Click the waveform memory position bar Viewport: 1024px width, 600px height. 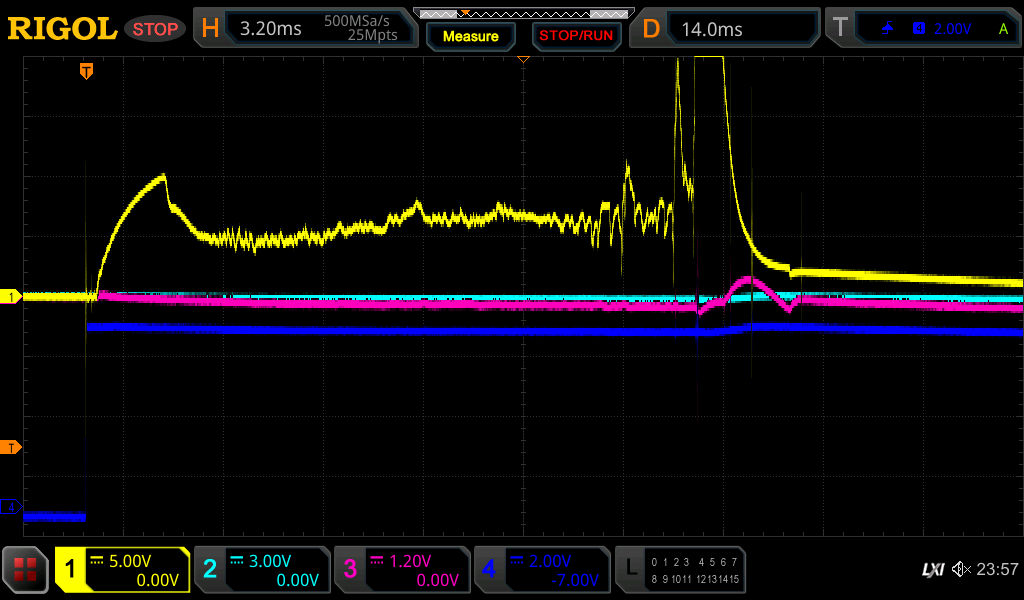coord(522,13)
